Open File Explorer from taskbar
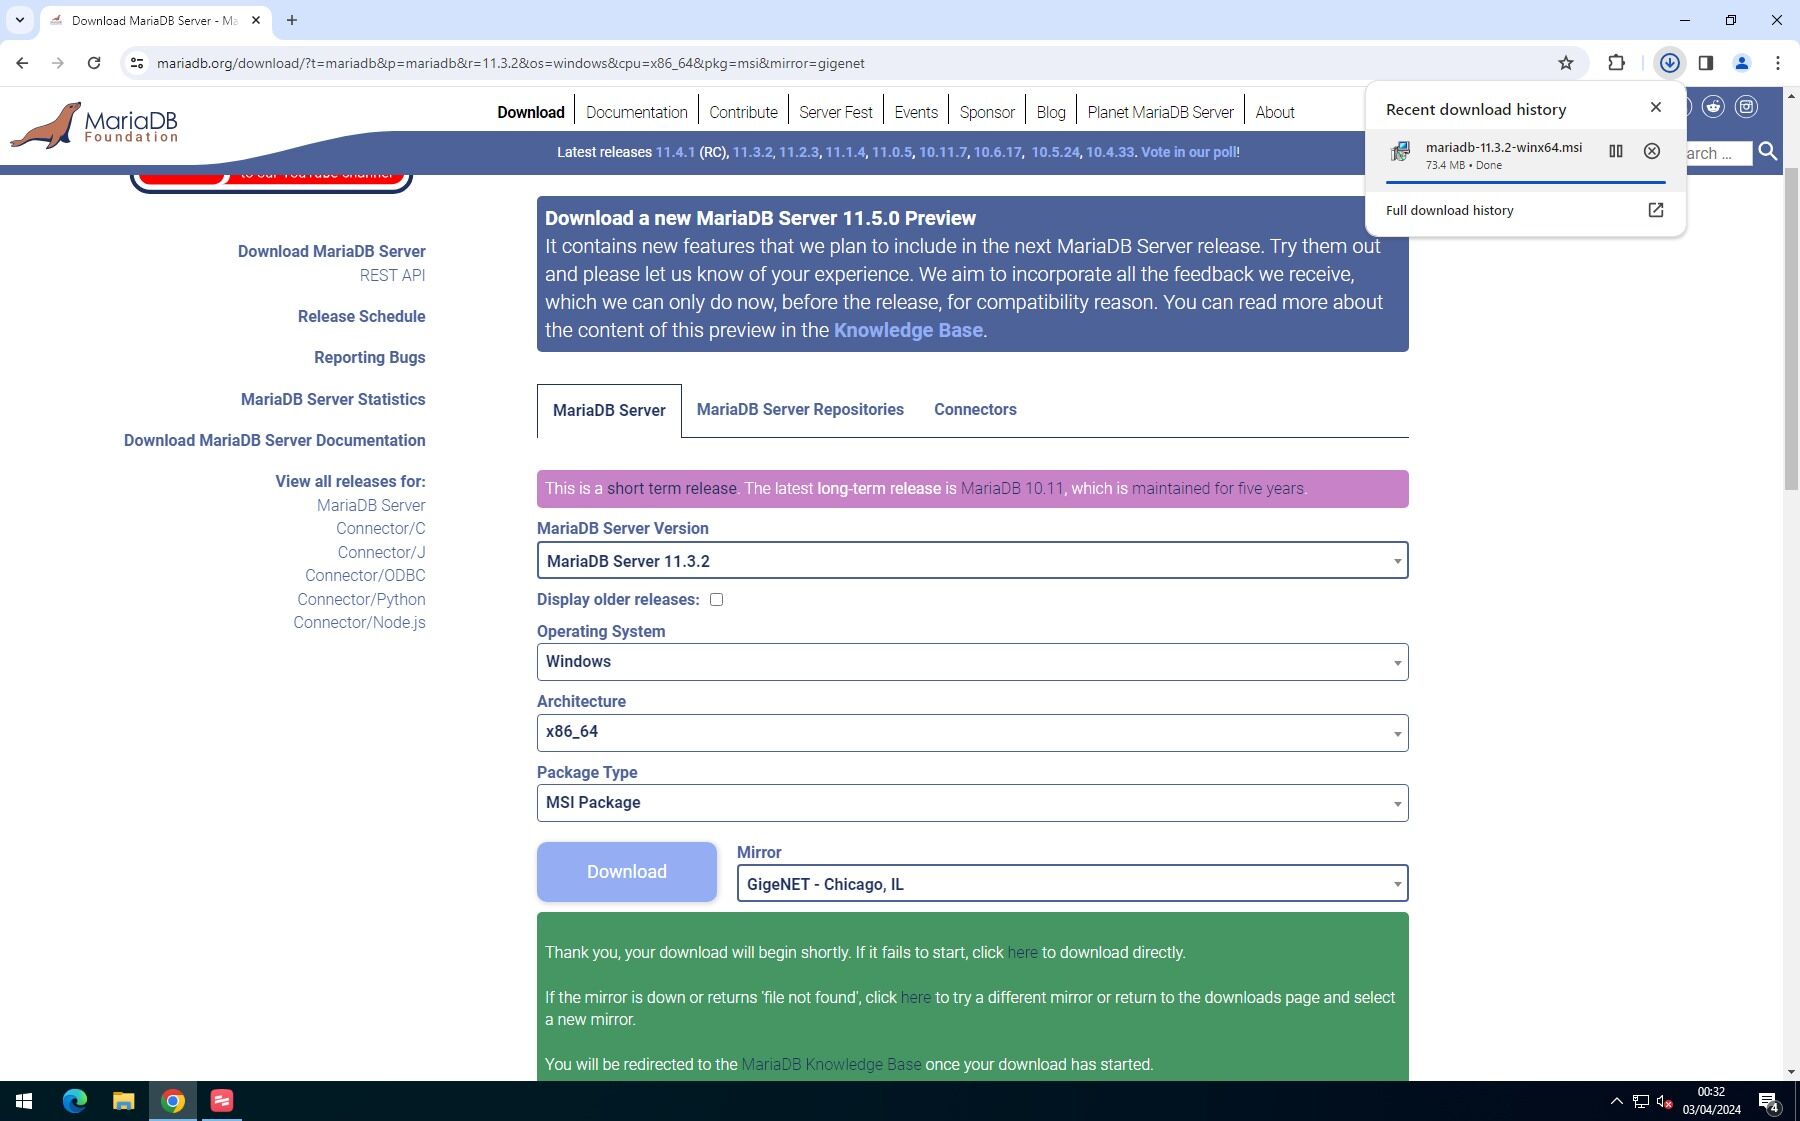Image resolution: width=1800 pixels, height=1121 pixels. pyautogui.click(x=123, y=1101)
